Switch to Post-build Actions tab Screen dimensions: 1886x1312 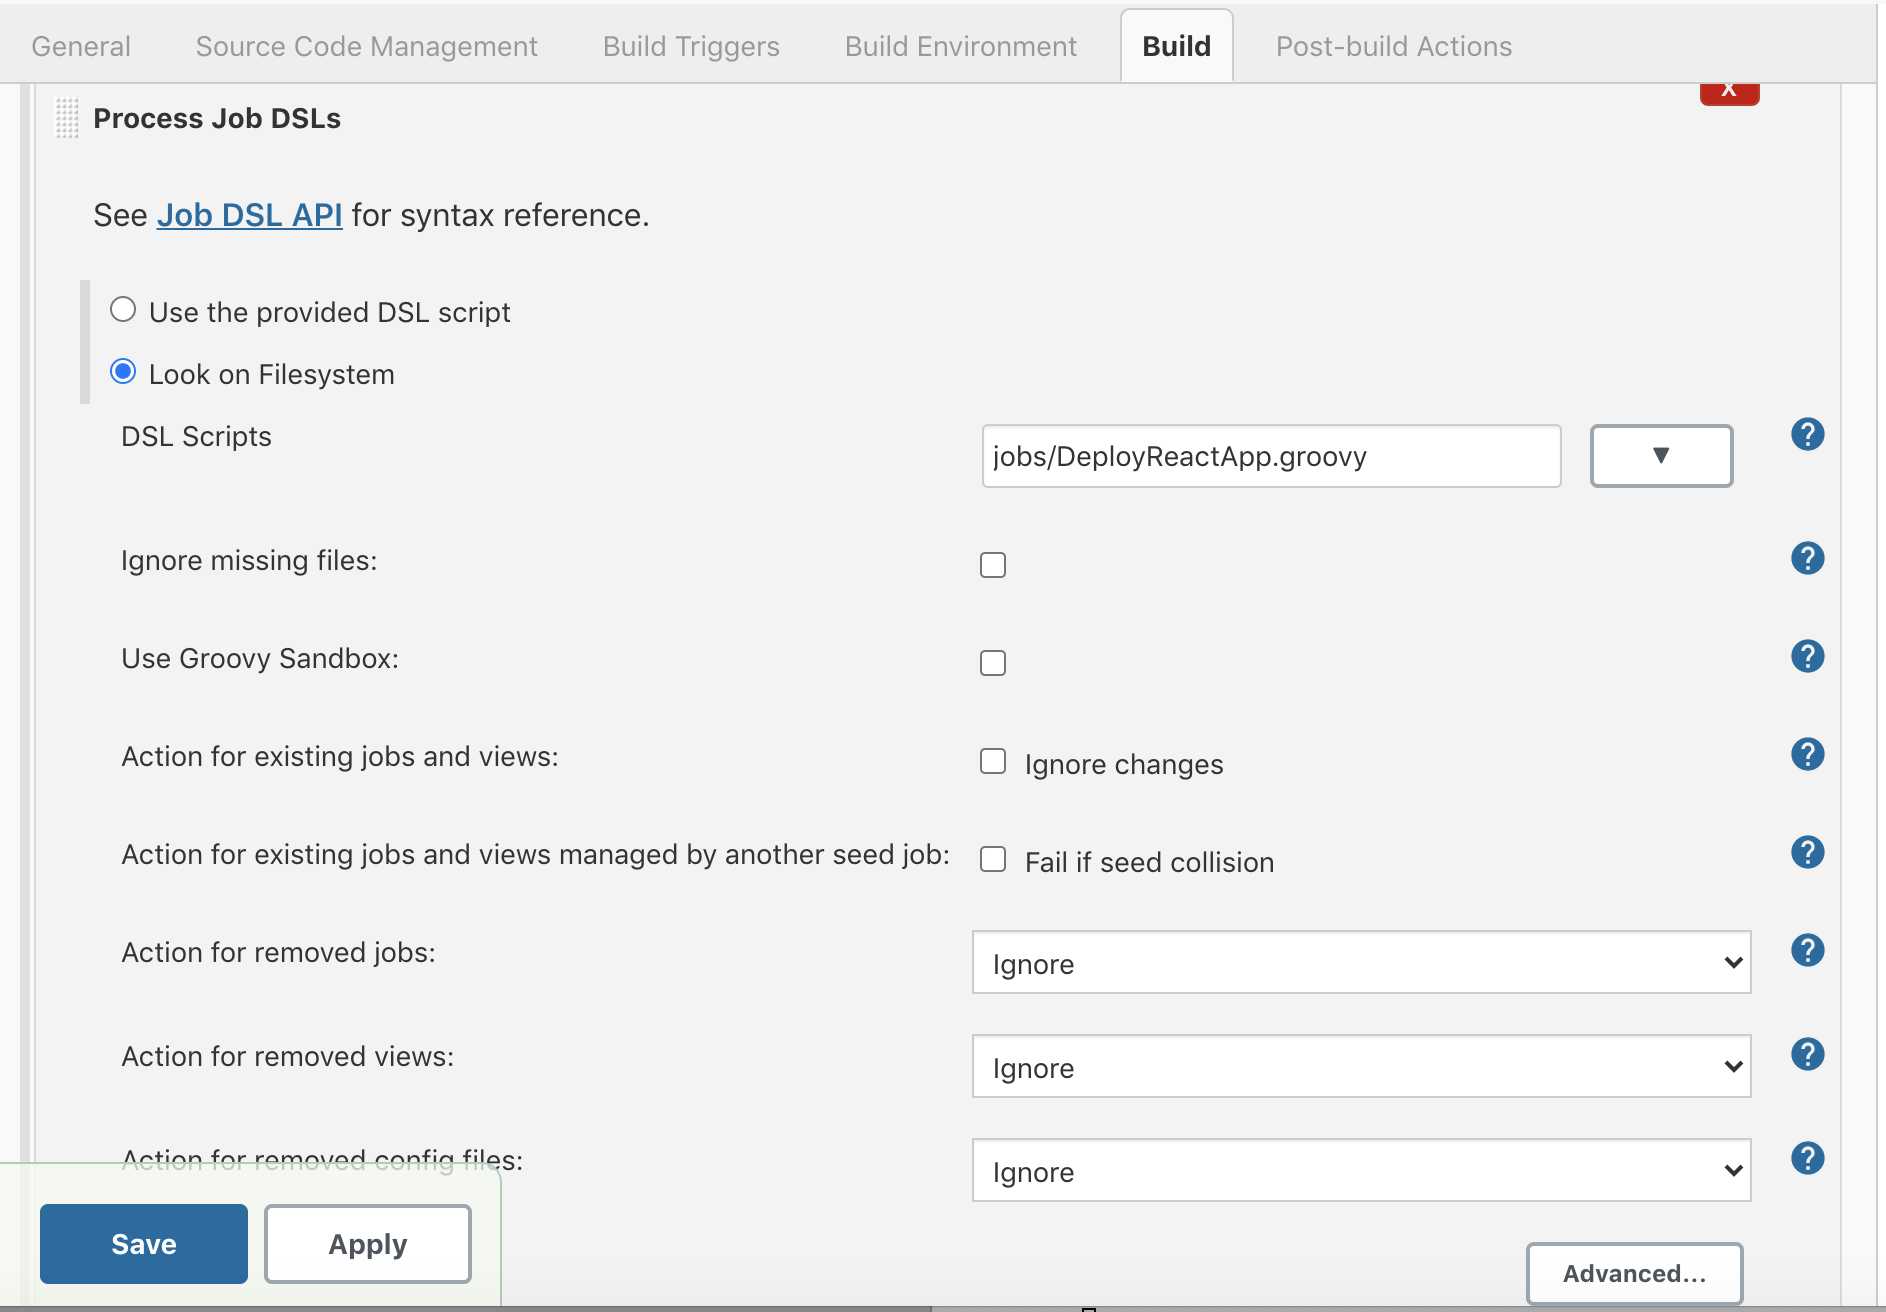point(1393,47)
